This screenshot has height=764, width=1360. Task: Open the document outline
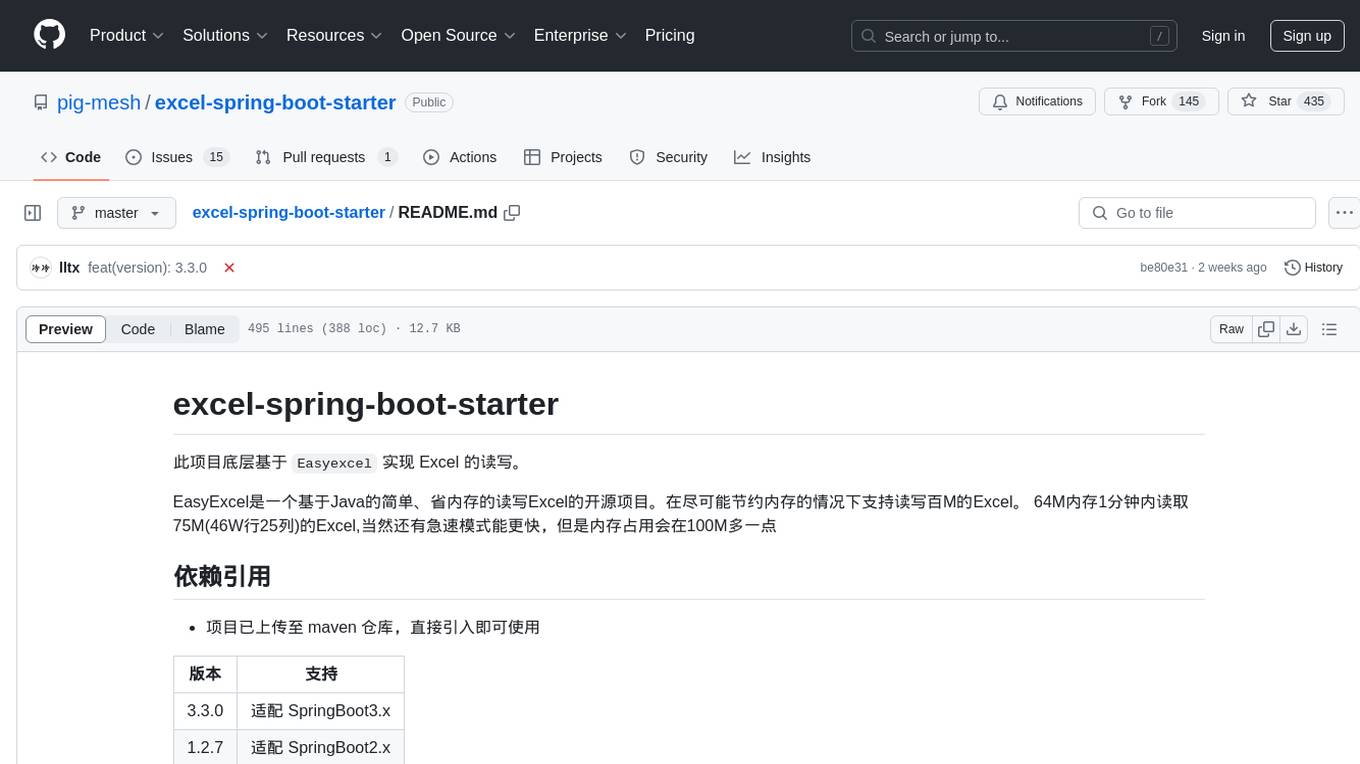pyautogui.click(x=1329, y=329)
